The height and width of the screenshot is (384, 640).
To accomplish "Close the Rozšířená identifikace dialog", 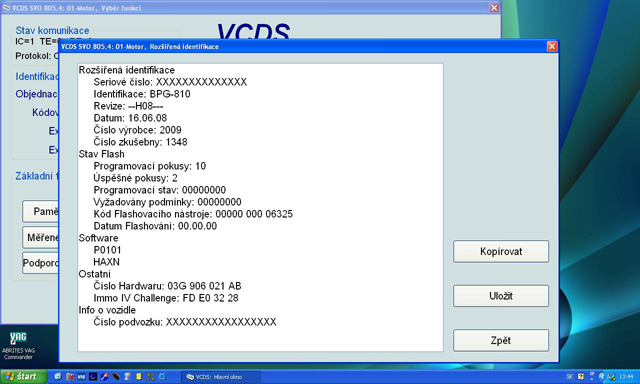I will (x=552, y=46).
